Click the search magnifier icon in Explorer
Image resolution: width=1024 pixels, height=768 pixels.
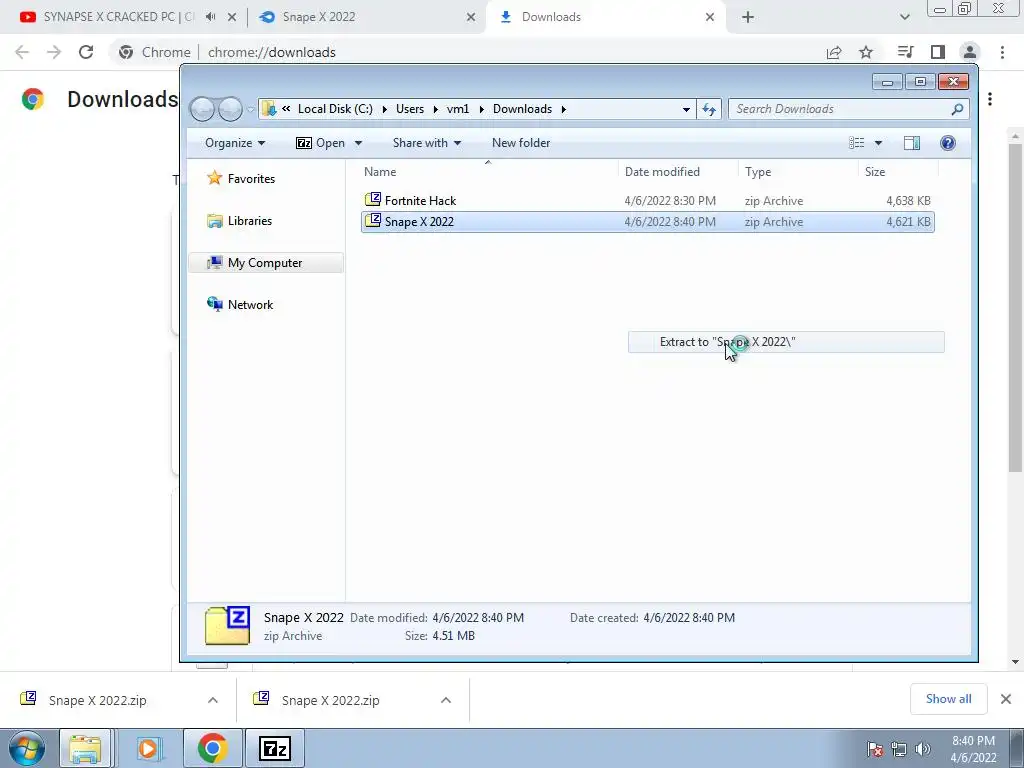[957, 109]
